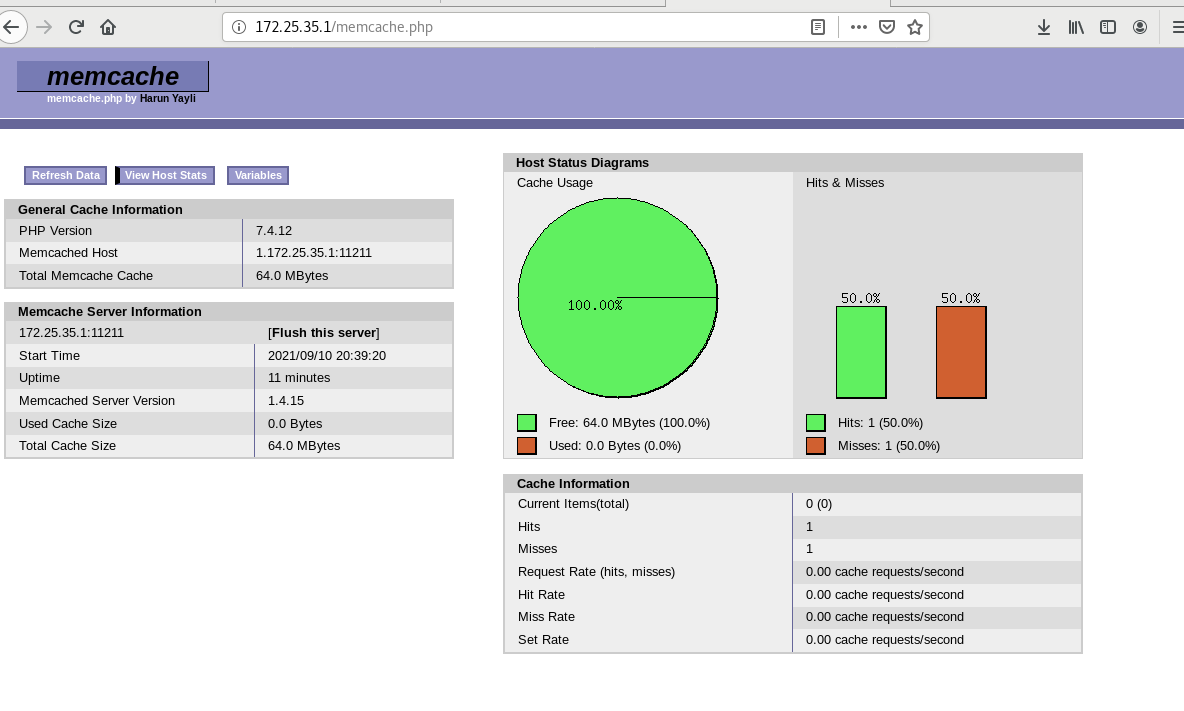The image size is (1184, 711).
Task: Click Total Memcache Cache value 64.0 MBytes
Action: 292,275
